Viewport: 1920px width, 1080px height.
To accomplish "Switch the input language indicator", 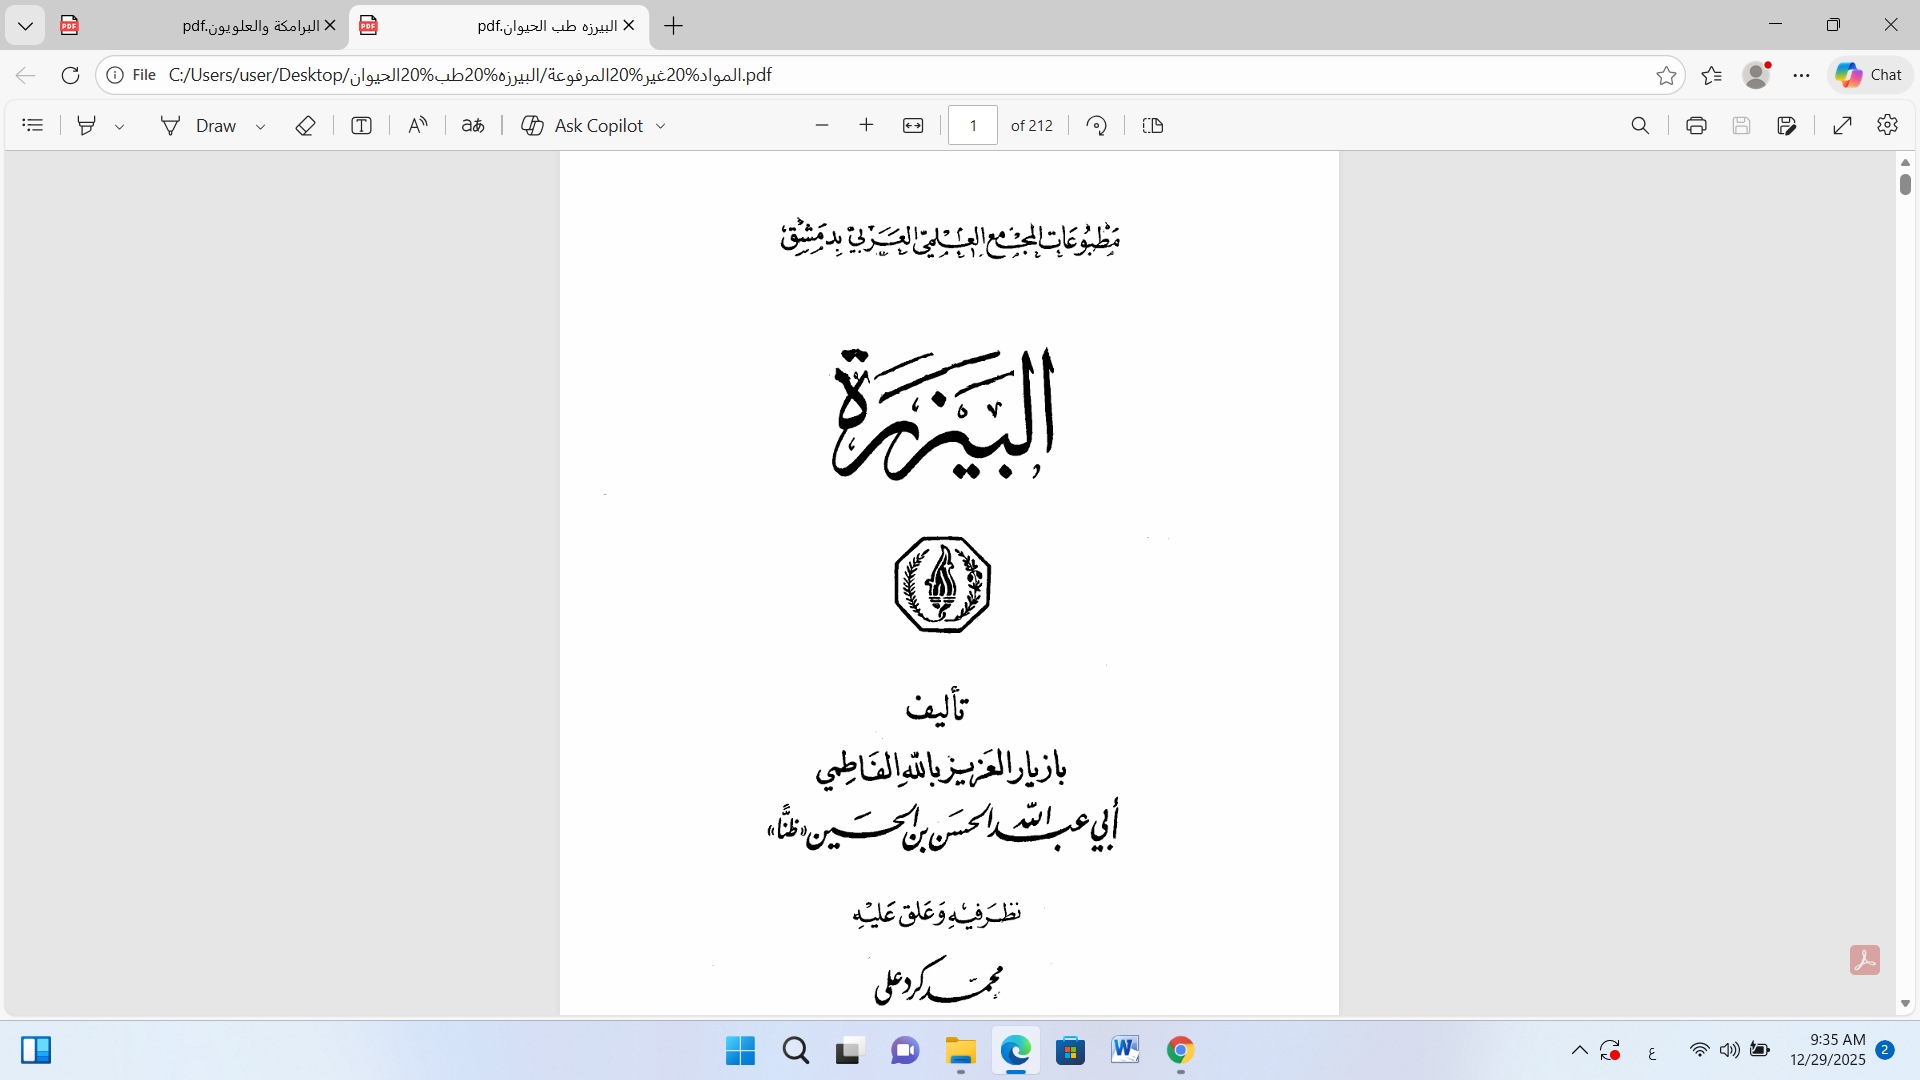I will point(1652,1051).
